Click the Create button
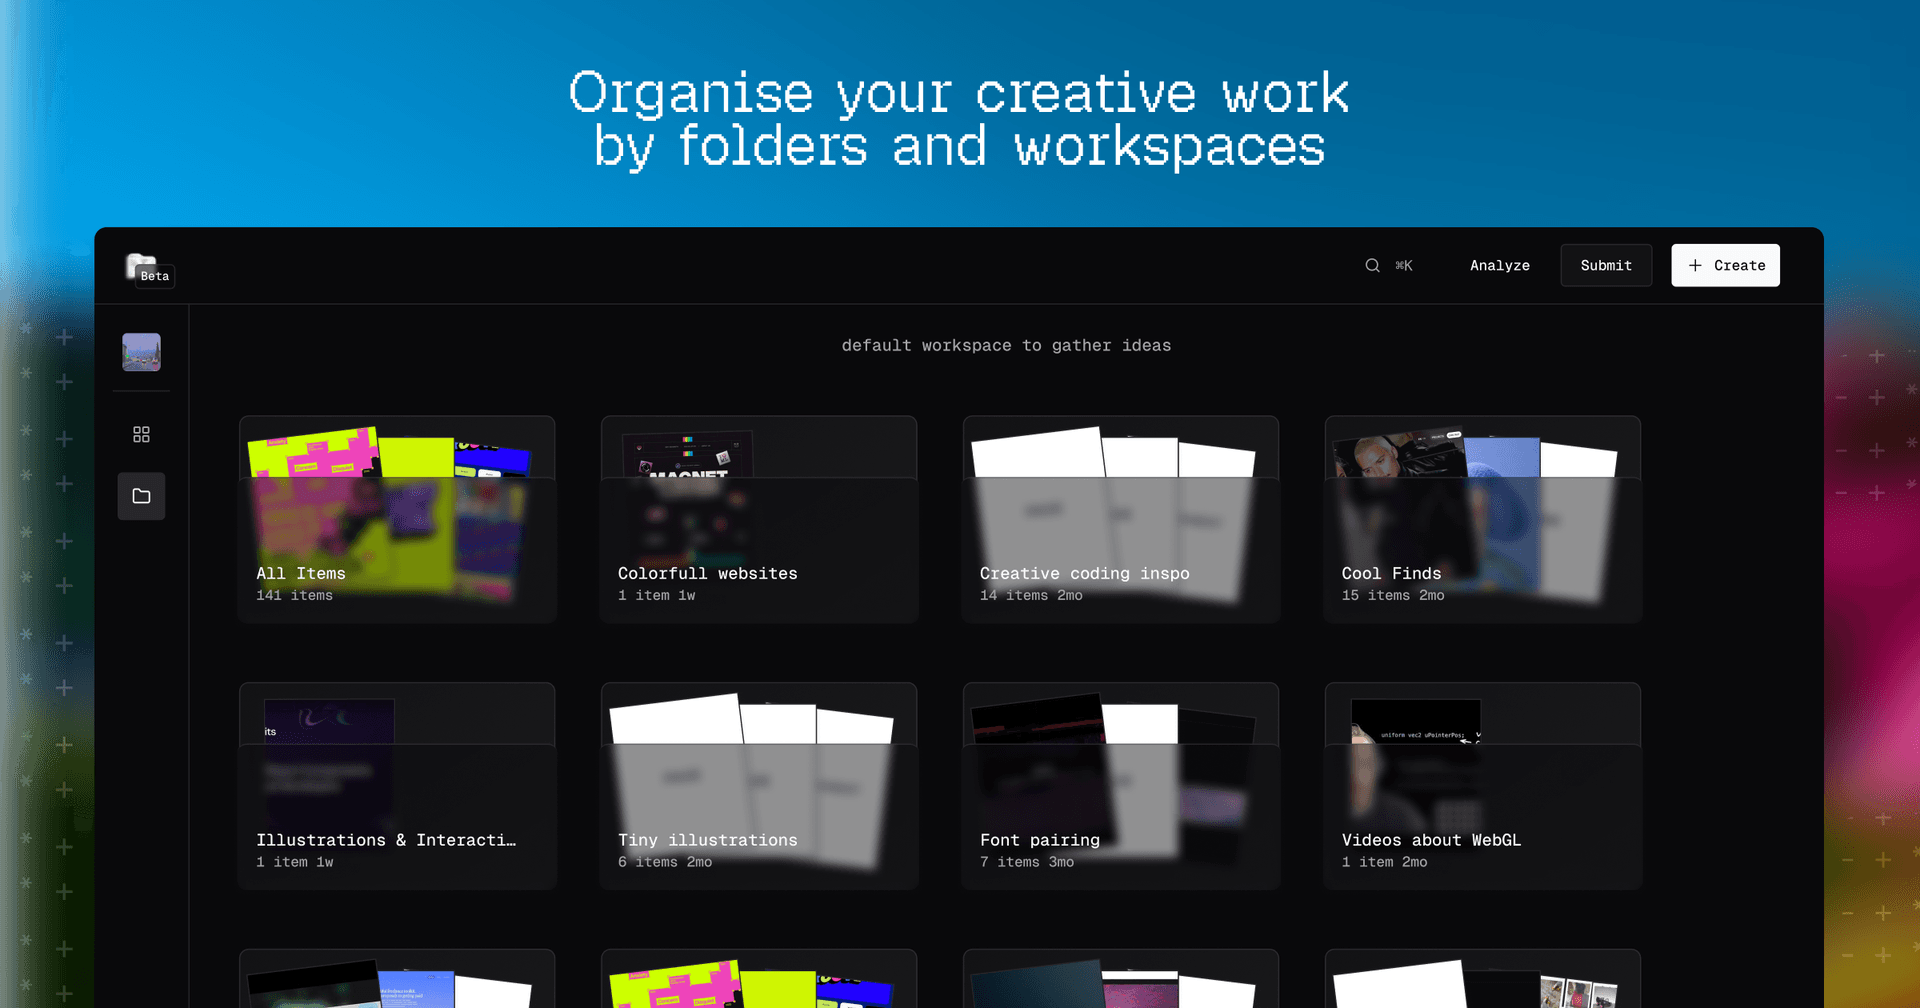The width and height of the screenshot is (1920, 1008). pyautogui.click(x=1725, y=265)
